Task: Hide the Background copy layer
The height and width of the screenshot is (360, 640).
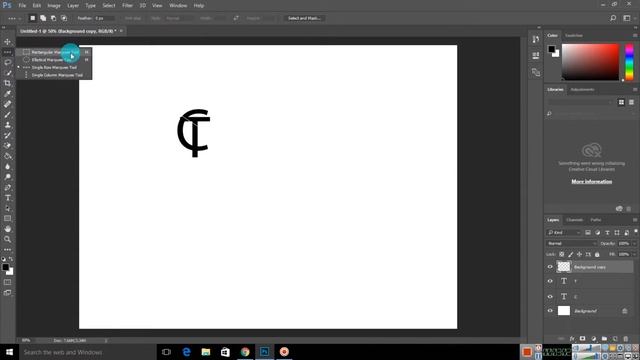Action: click(550, 267)
